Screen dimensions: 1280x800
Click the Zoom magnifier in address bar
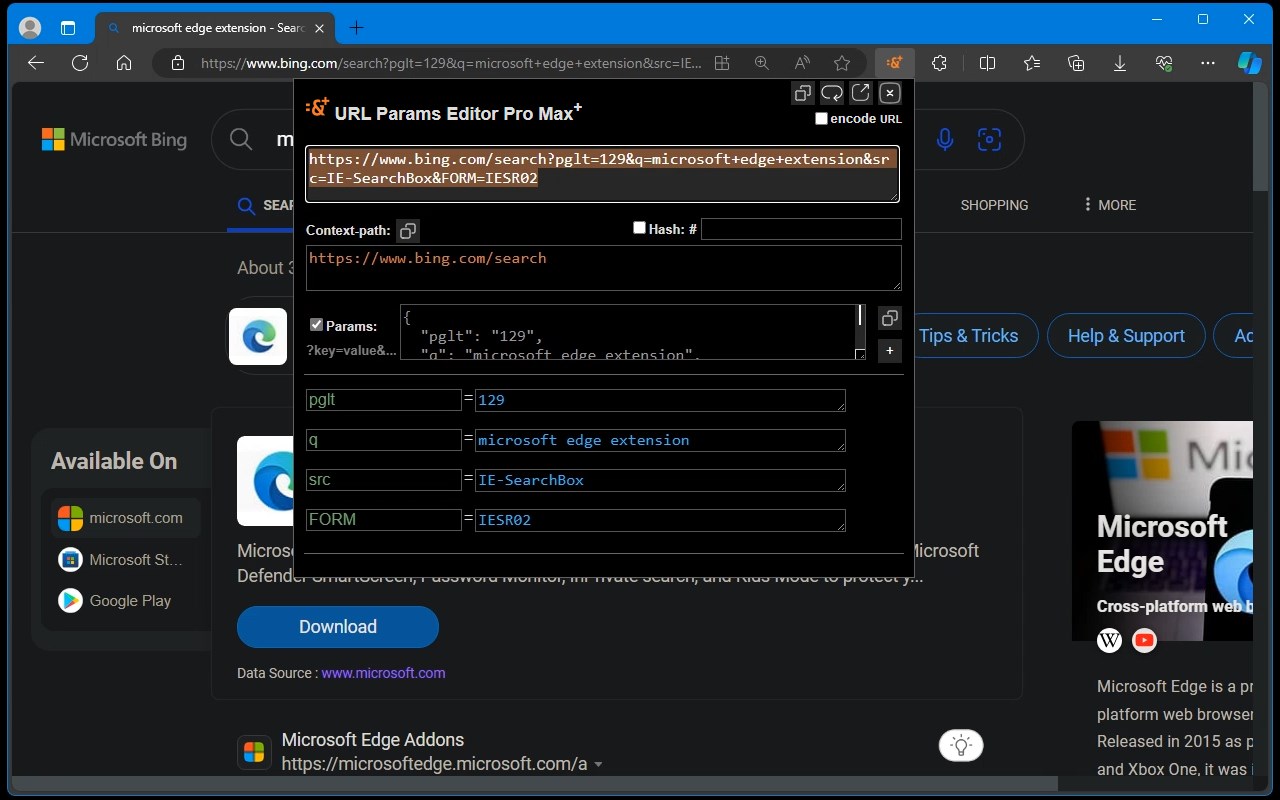[x=762, y=63]
